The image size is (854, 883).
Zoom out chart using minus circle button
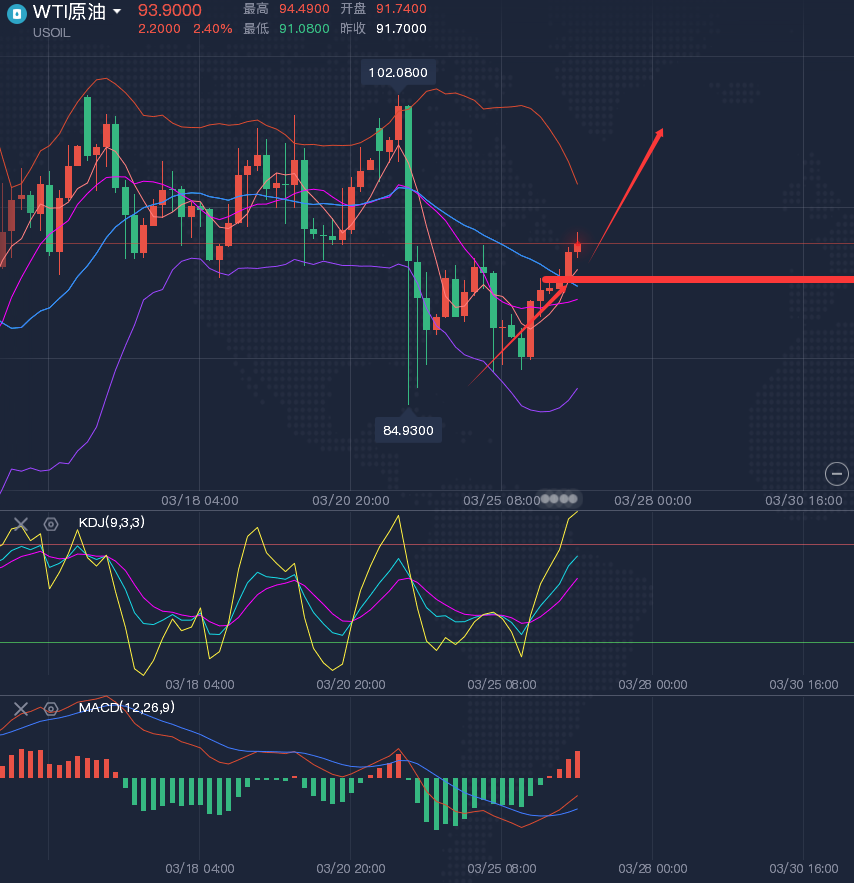[x=836, y=474]
